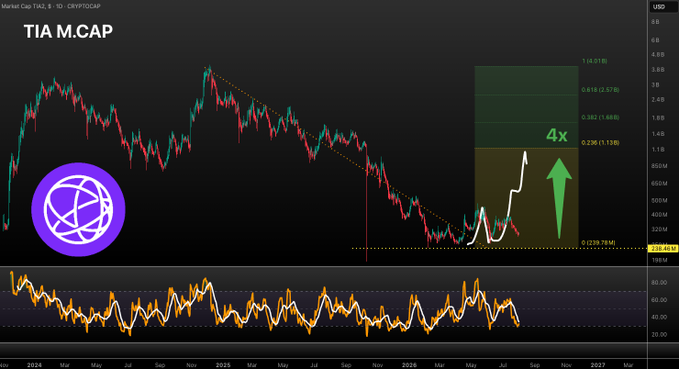The width and height of the screenshot is (679, 369).
Task: Click the 650M price axis label
Action: pos(659,184)
